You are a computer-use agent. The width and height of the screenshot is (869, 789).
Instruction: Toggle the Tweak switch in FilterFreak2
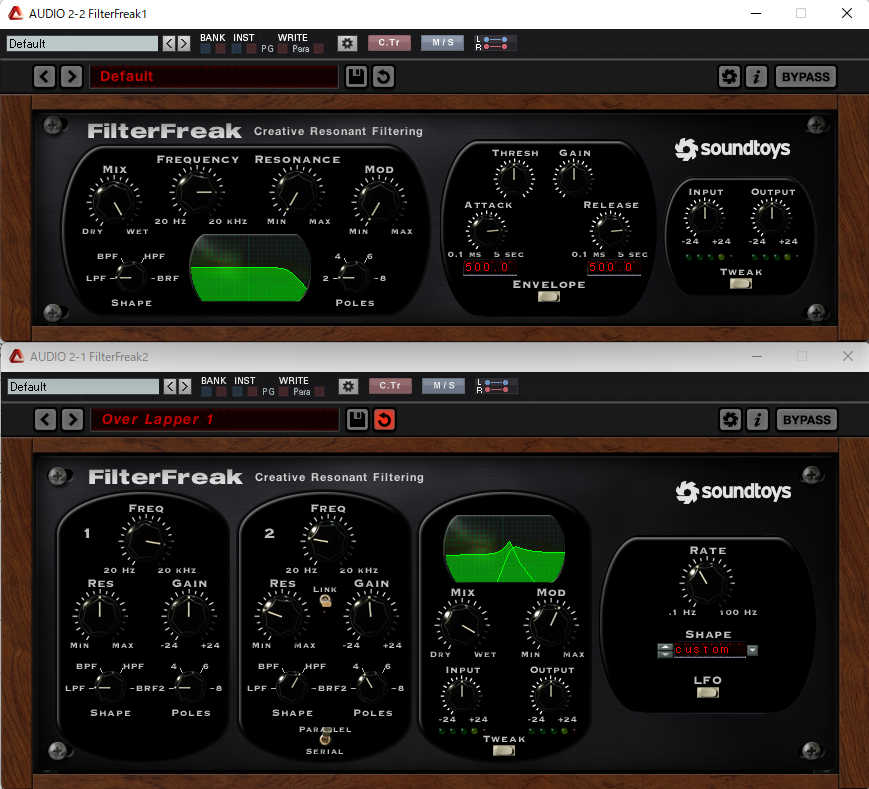click(x=504, y=751)
